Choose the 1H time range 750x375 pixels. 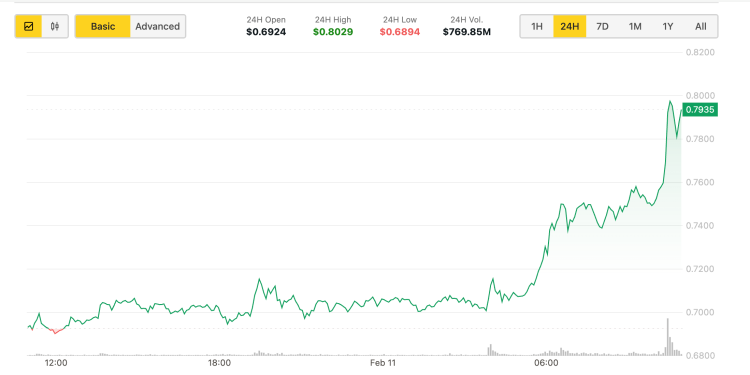[537, 26]
